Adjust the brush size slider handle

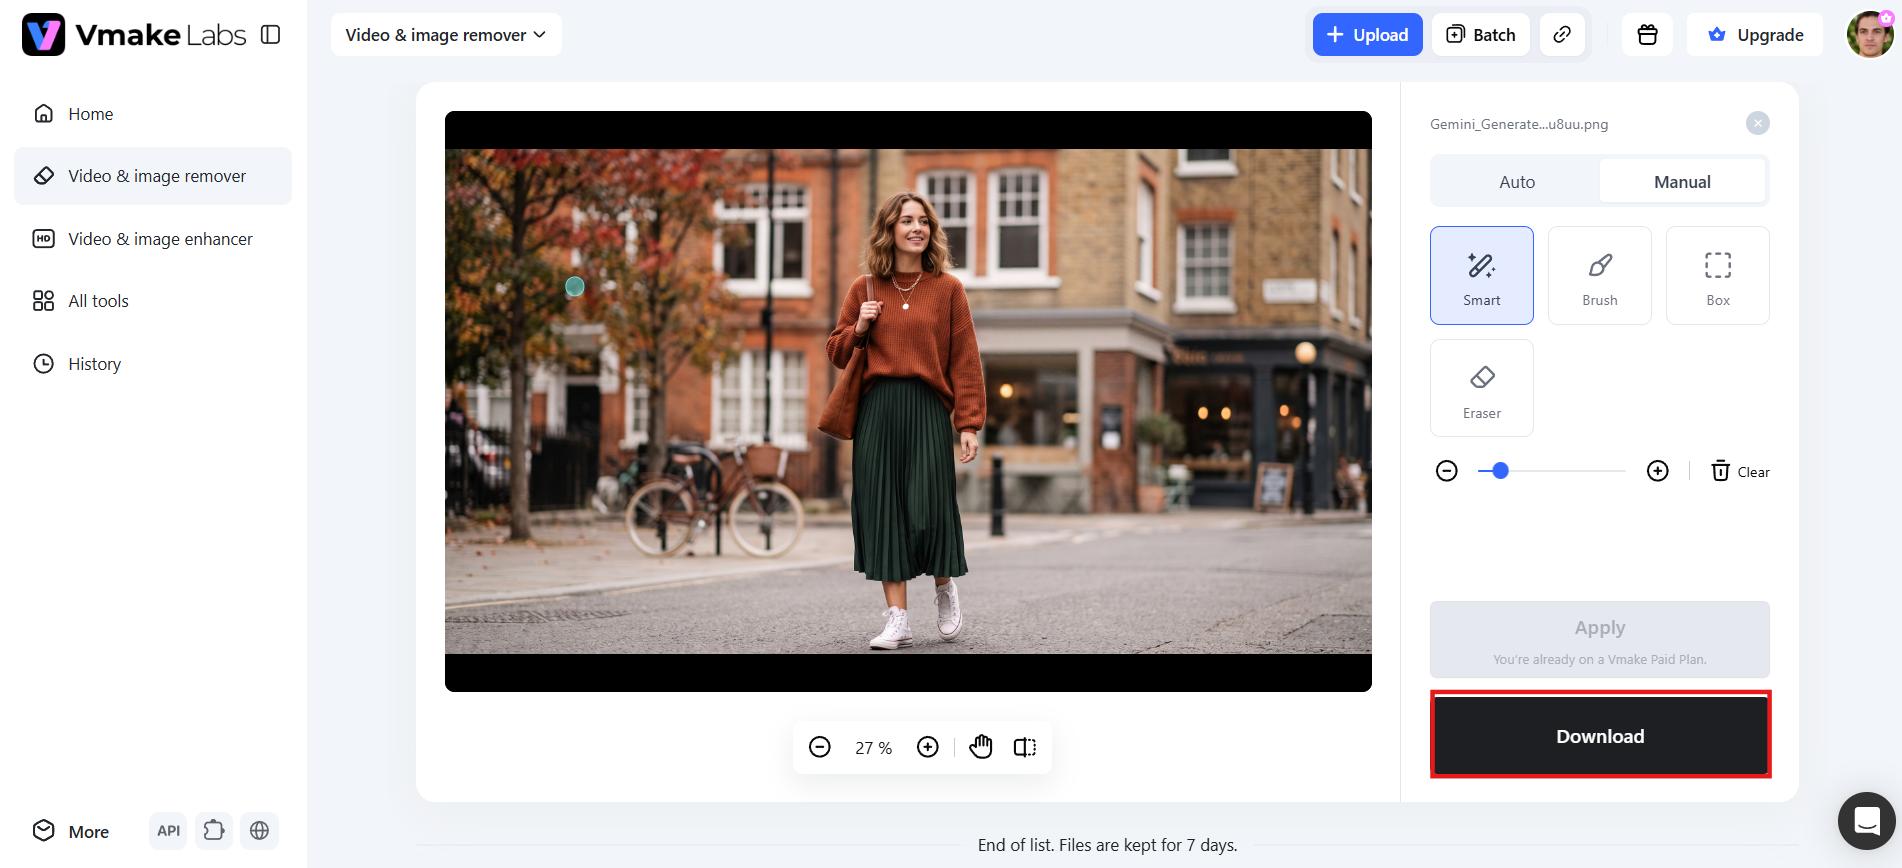tap(1500, 471)
